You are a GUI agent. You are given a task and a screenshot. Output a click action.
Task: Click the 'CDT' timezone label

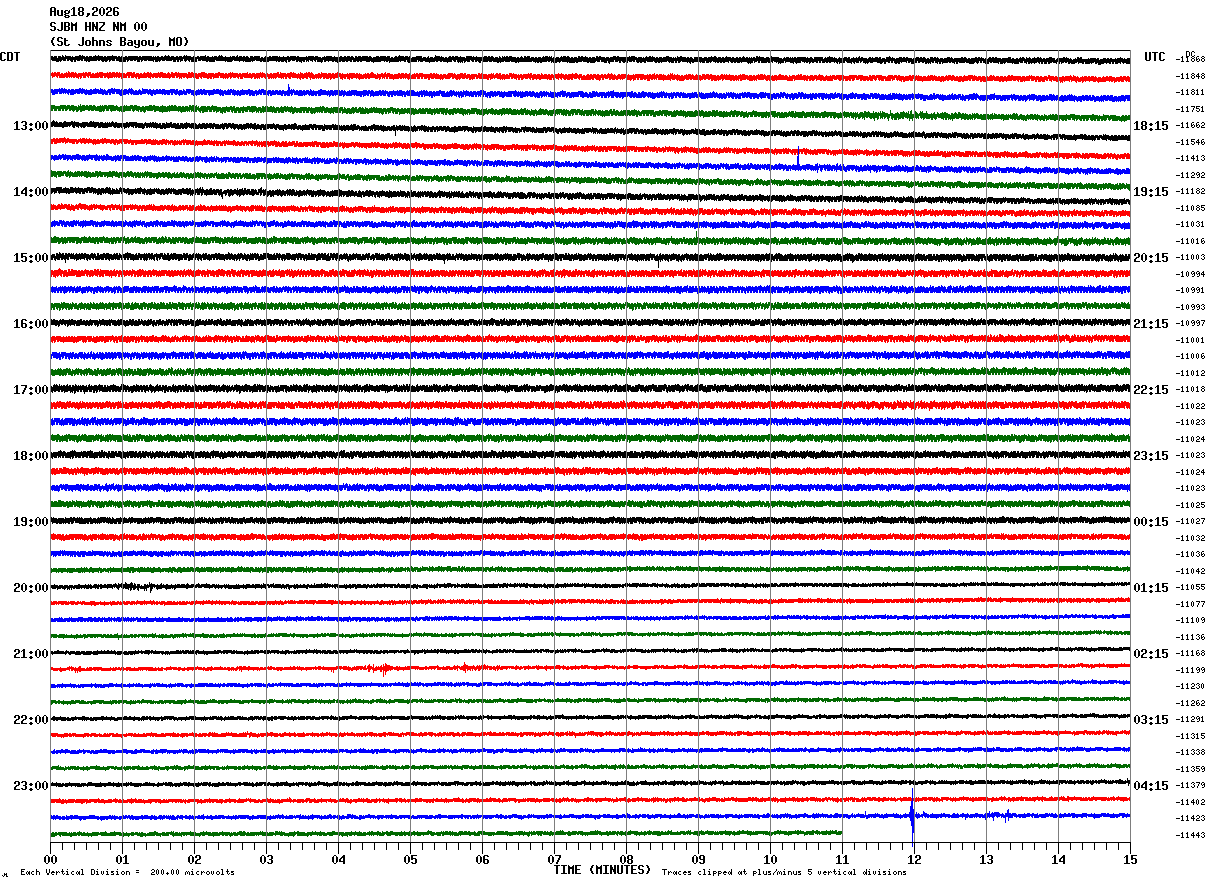(x=10, y=57)
